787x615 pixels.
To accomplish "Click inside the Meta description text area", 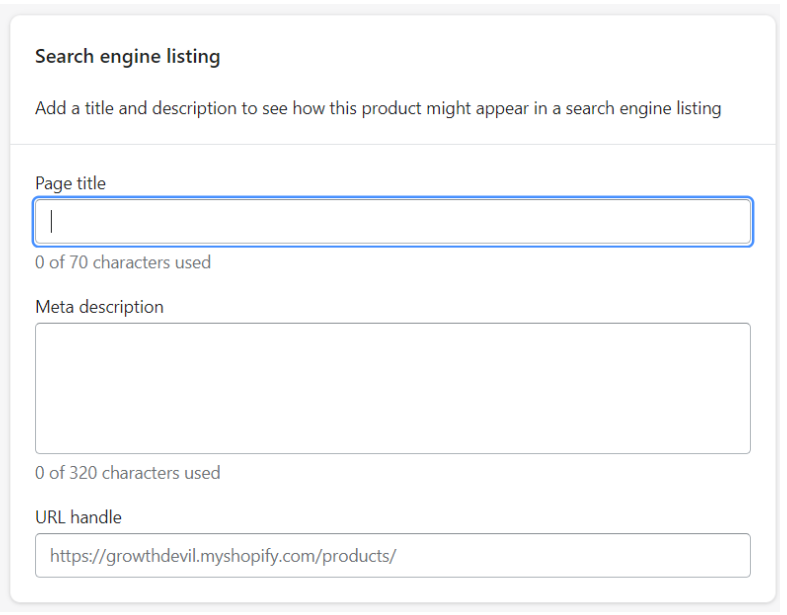I will coord(393,389).
